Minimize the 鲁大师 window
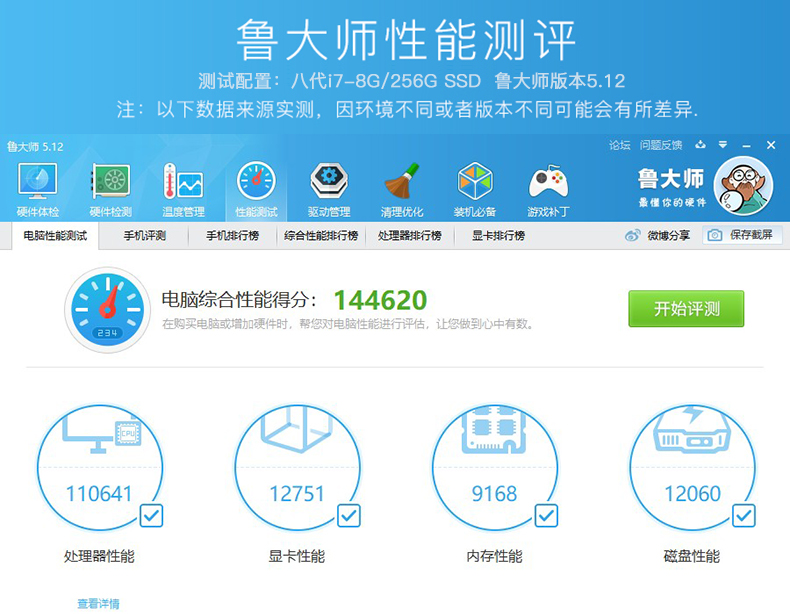The width and height of the screenshot is (790, 614). pos(747,146)
